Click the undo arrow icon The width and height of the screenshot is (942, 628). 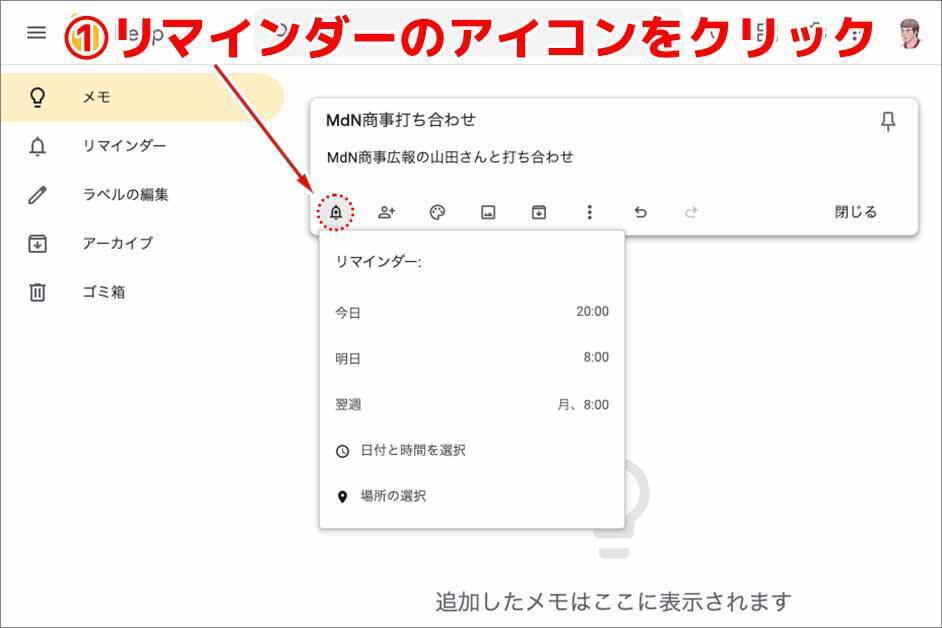641,212
